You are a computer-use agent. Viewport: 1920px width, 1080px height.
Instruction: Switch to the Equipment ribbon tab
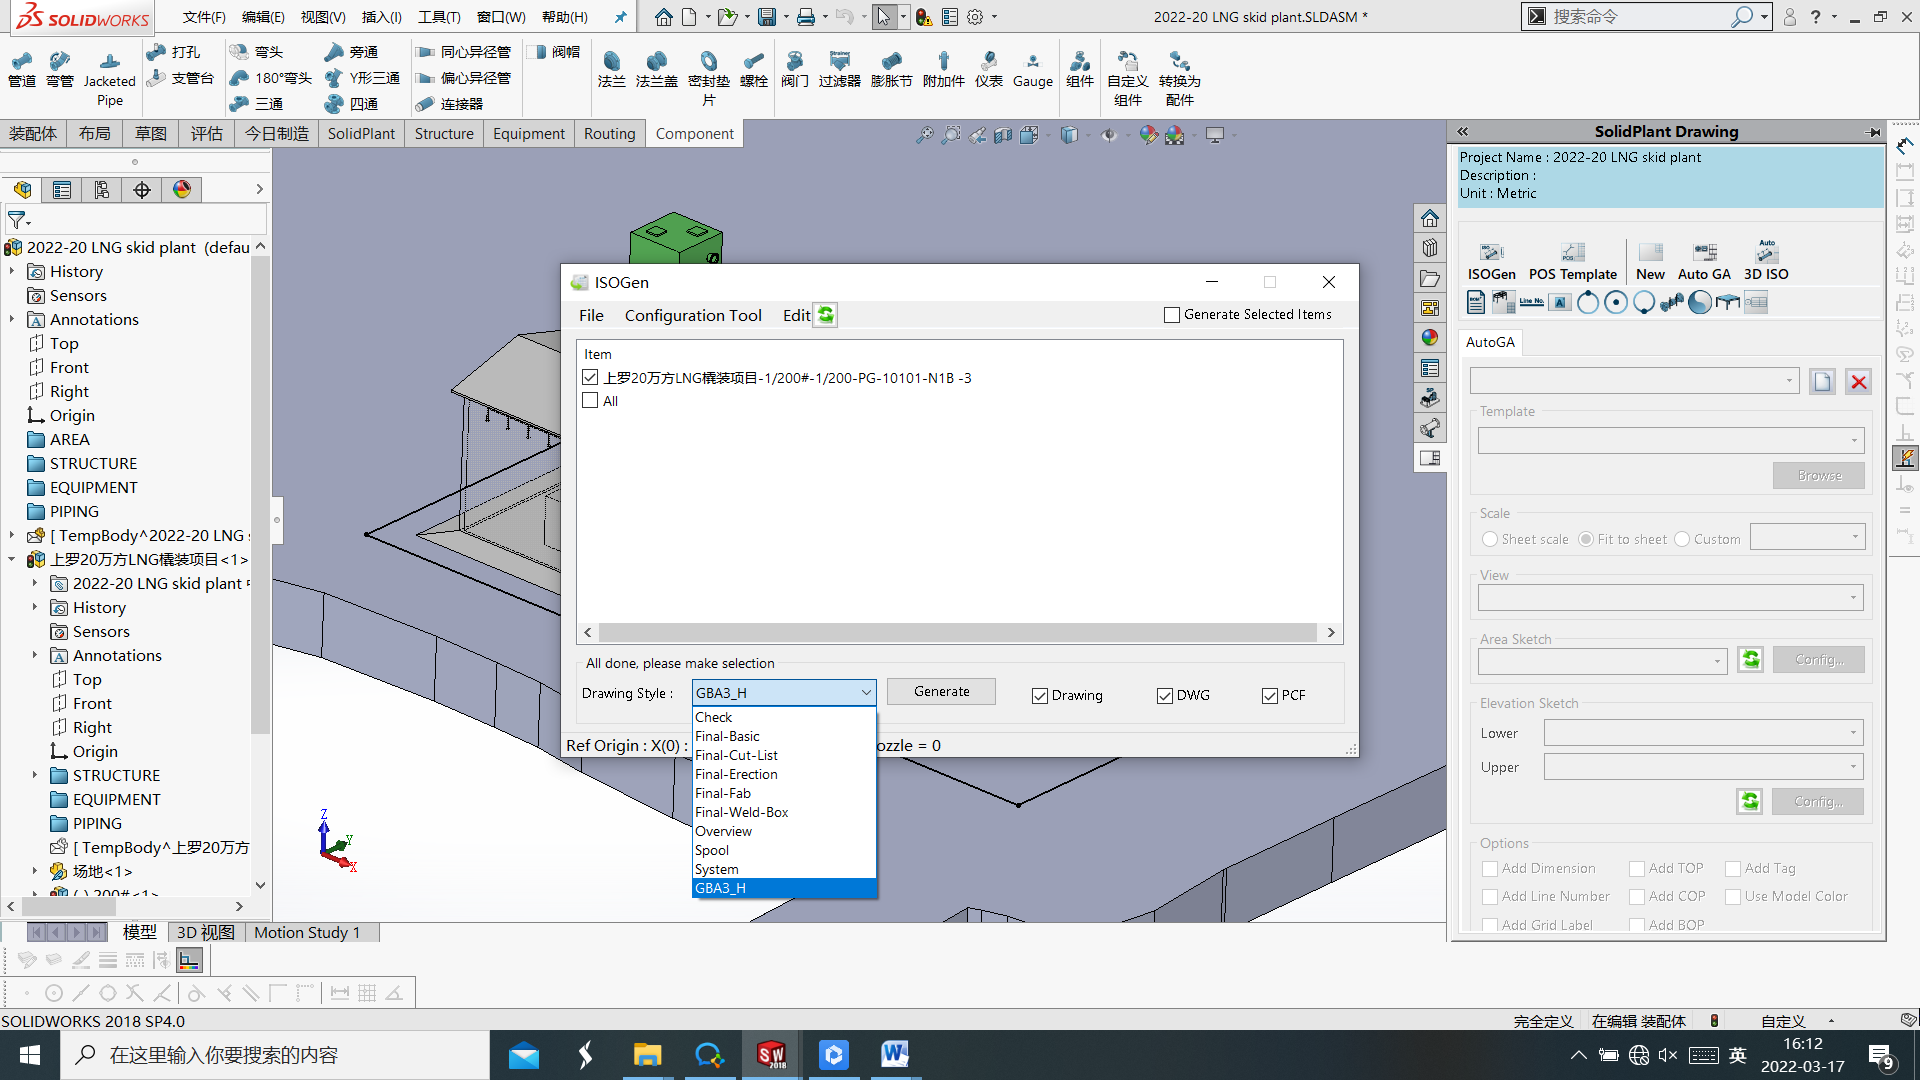pyautogui.click(x=528, y=133)
